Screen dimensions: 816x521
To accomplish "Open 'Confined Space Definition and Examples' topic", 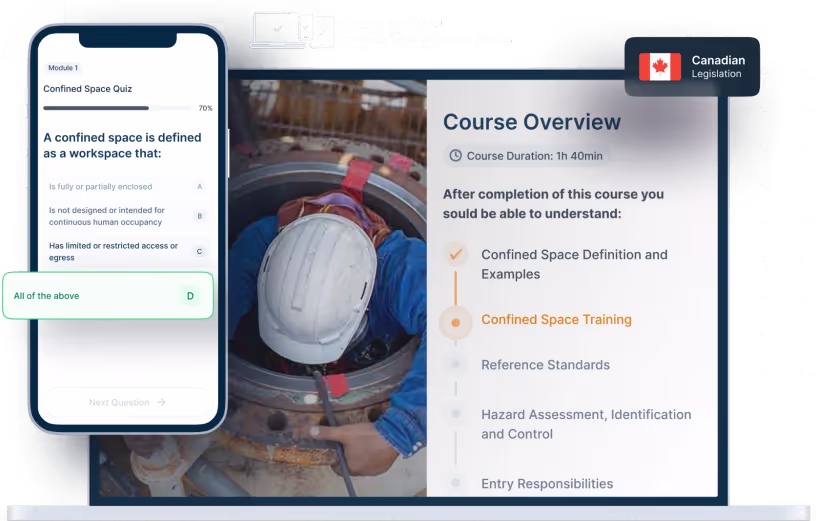I will (x=574, y=264).
